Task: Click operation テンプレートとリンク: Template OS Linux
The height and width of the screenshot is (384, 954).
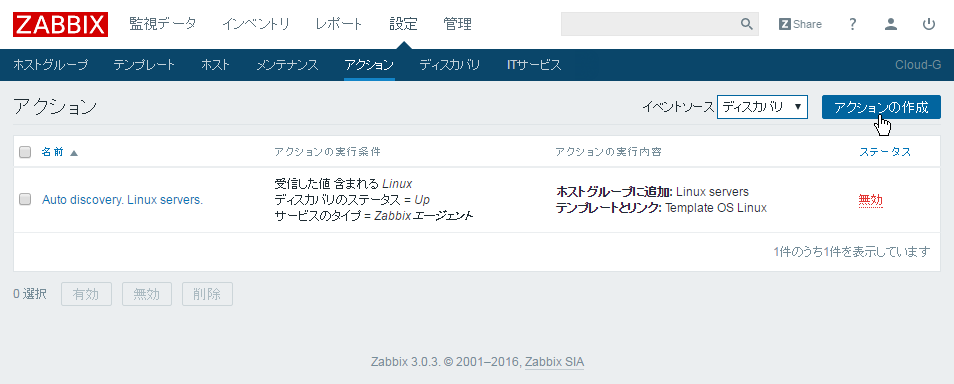Action: coord(661,208)
